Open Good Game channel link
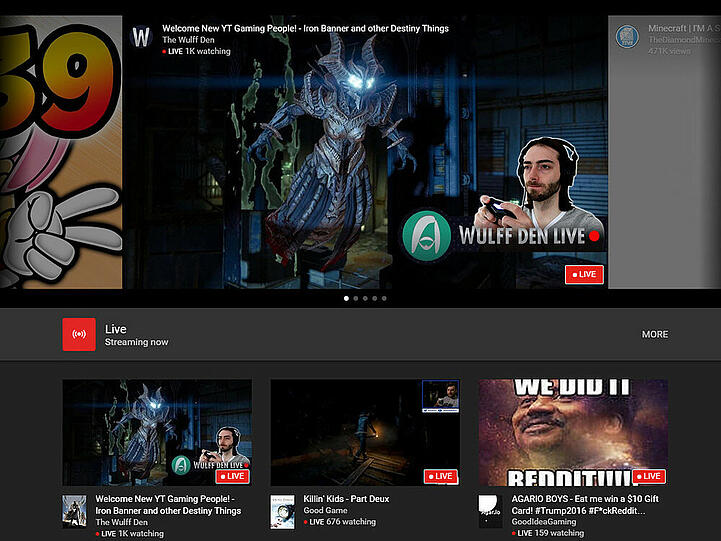721x541 pixels. point(325,510)
